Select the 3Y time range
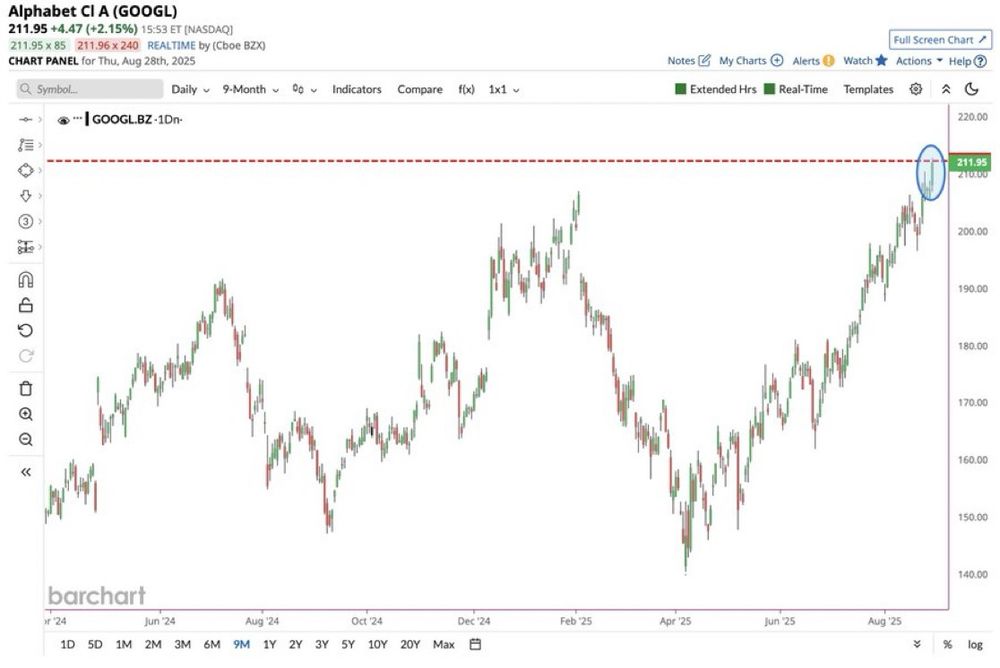1000x668 pixels. 321,644
